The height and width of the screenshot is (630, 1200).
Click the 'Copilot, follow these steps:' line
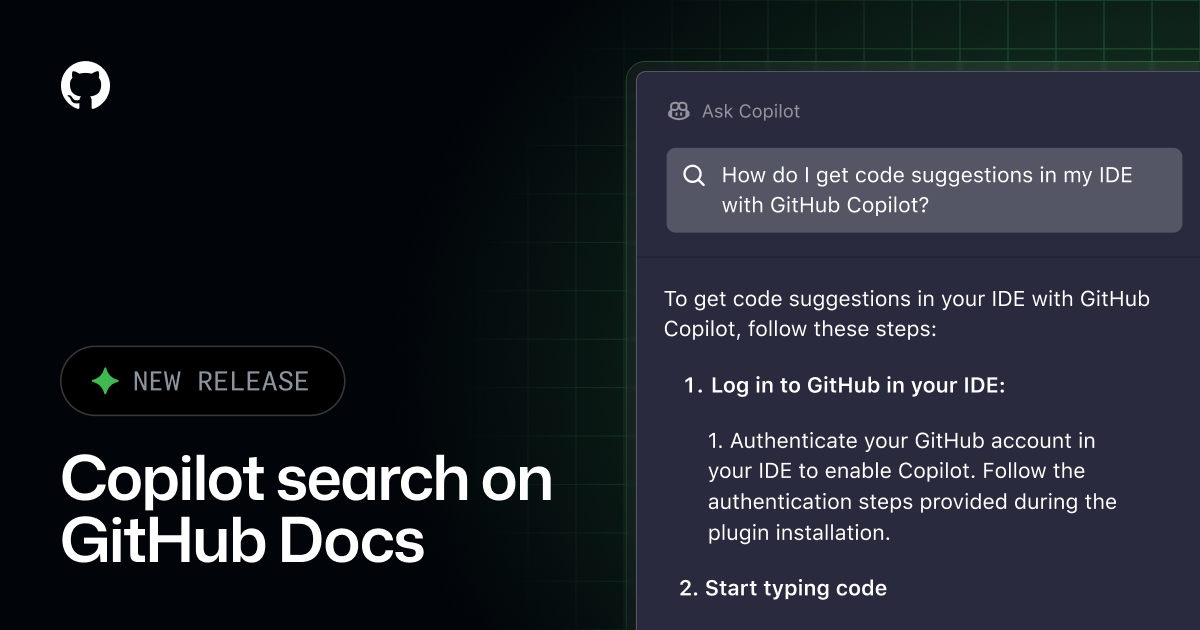tap(799, 329)
